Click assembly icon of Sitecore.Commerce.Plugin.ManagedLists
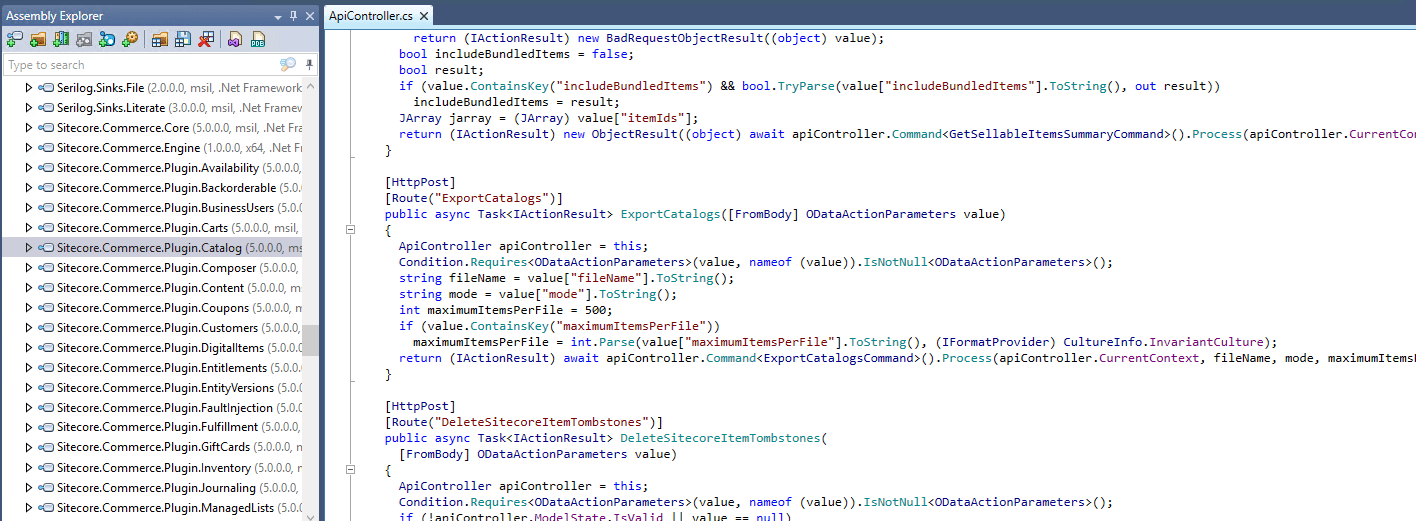The width and height of the screenshot is (1416, 521). [46, 508]
